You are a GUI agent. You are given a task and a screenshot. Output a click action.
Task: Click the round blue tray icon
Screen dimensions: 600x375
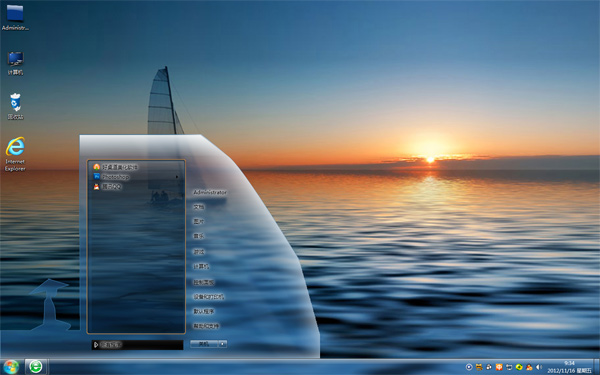469,367
